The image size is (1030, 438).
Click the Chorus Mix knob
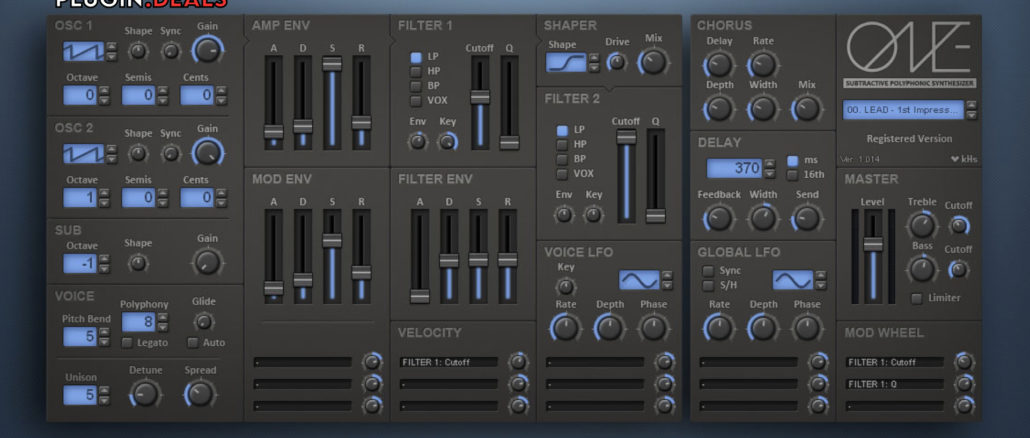[807, 108]
